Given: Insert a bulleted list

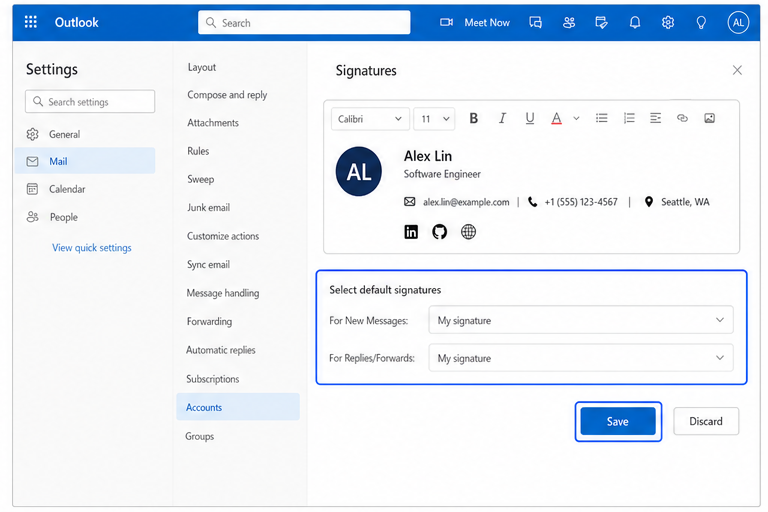Looking at the screenshot, I should (x=601, y=118).
